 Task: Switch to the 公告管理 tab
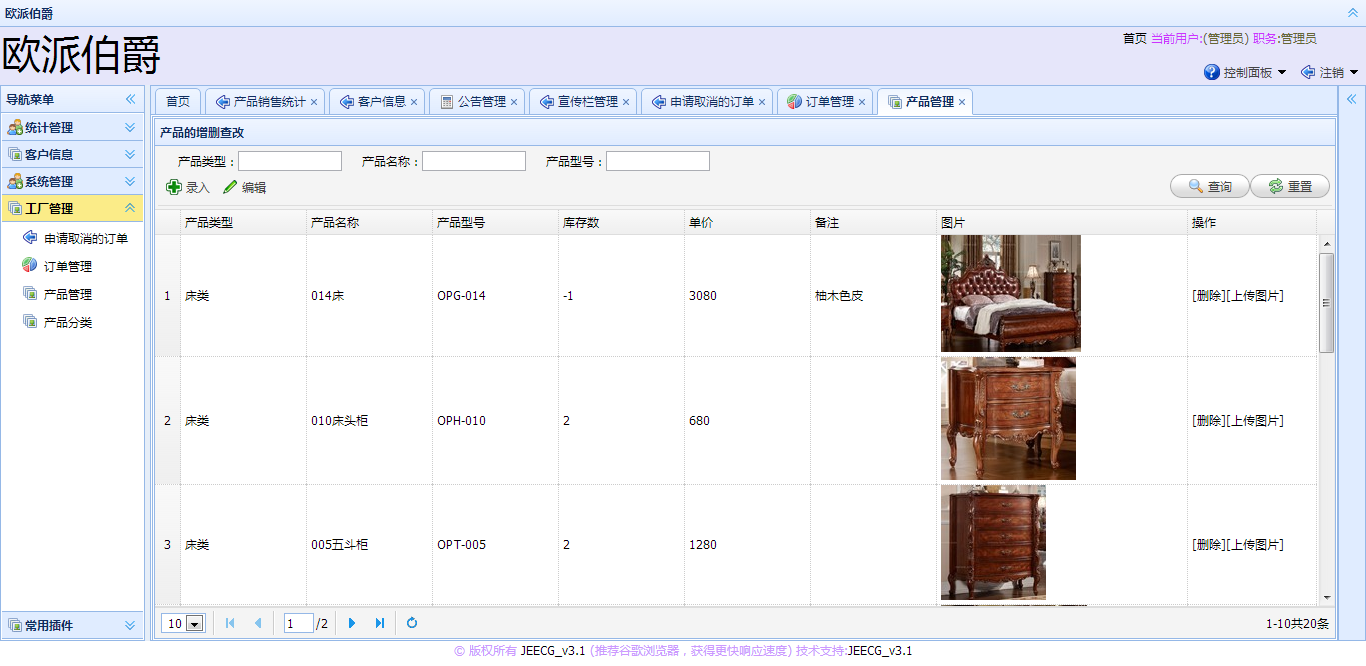pos(481,102)
